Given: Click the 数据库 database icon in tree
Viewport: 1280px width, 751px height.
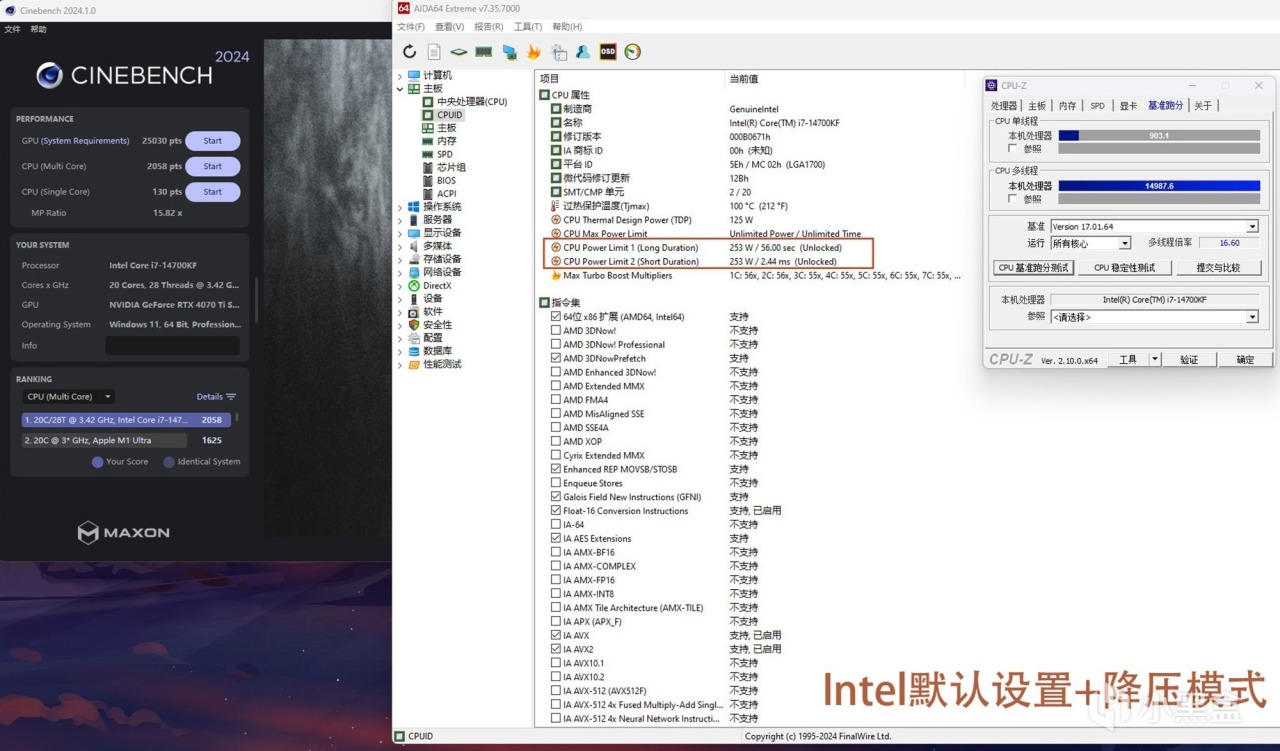Looking at the screenshot, I should coord(414,351).
